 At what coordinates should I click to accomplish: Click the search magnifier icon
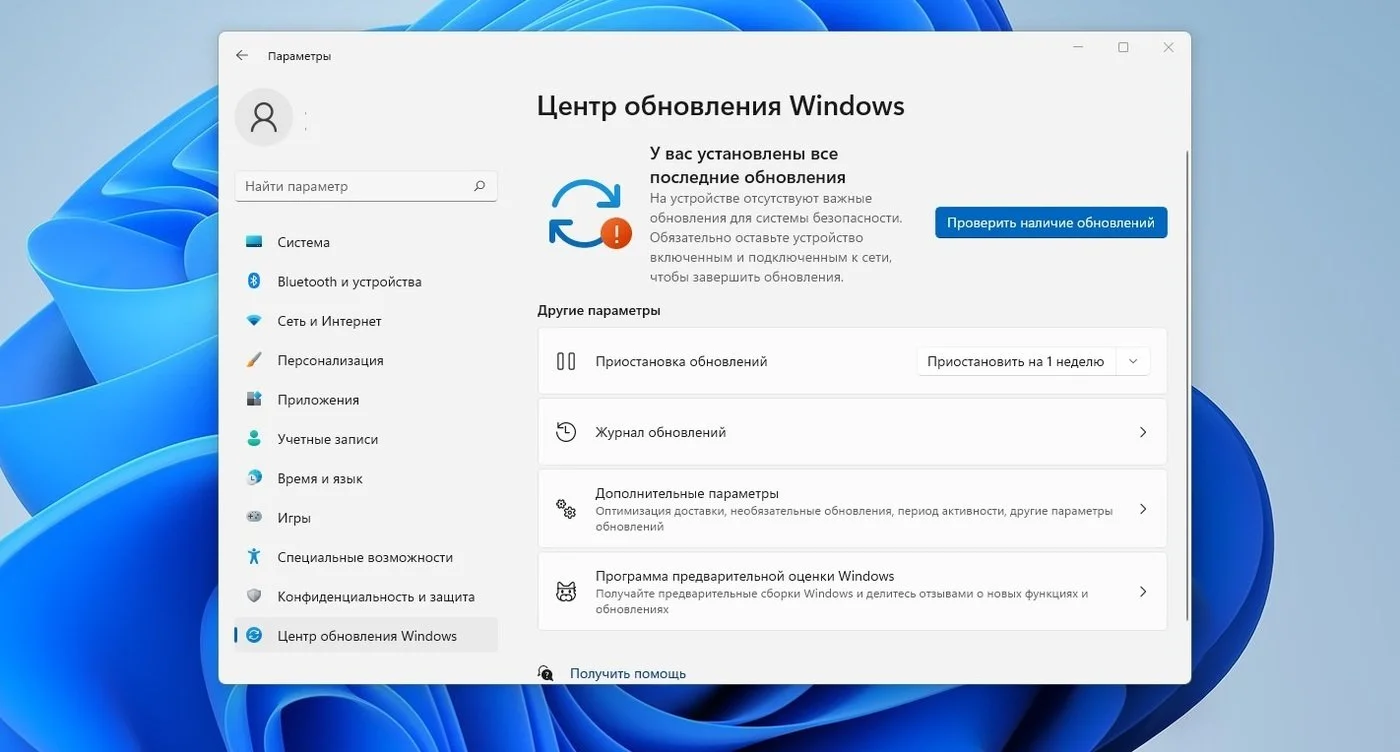pos(479,186)
